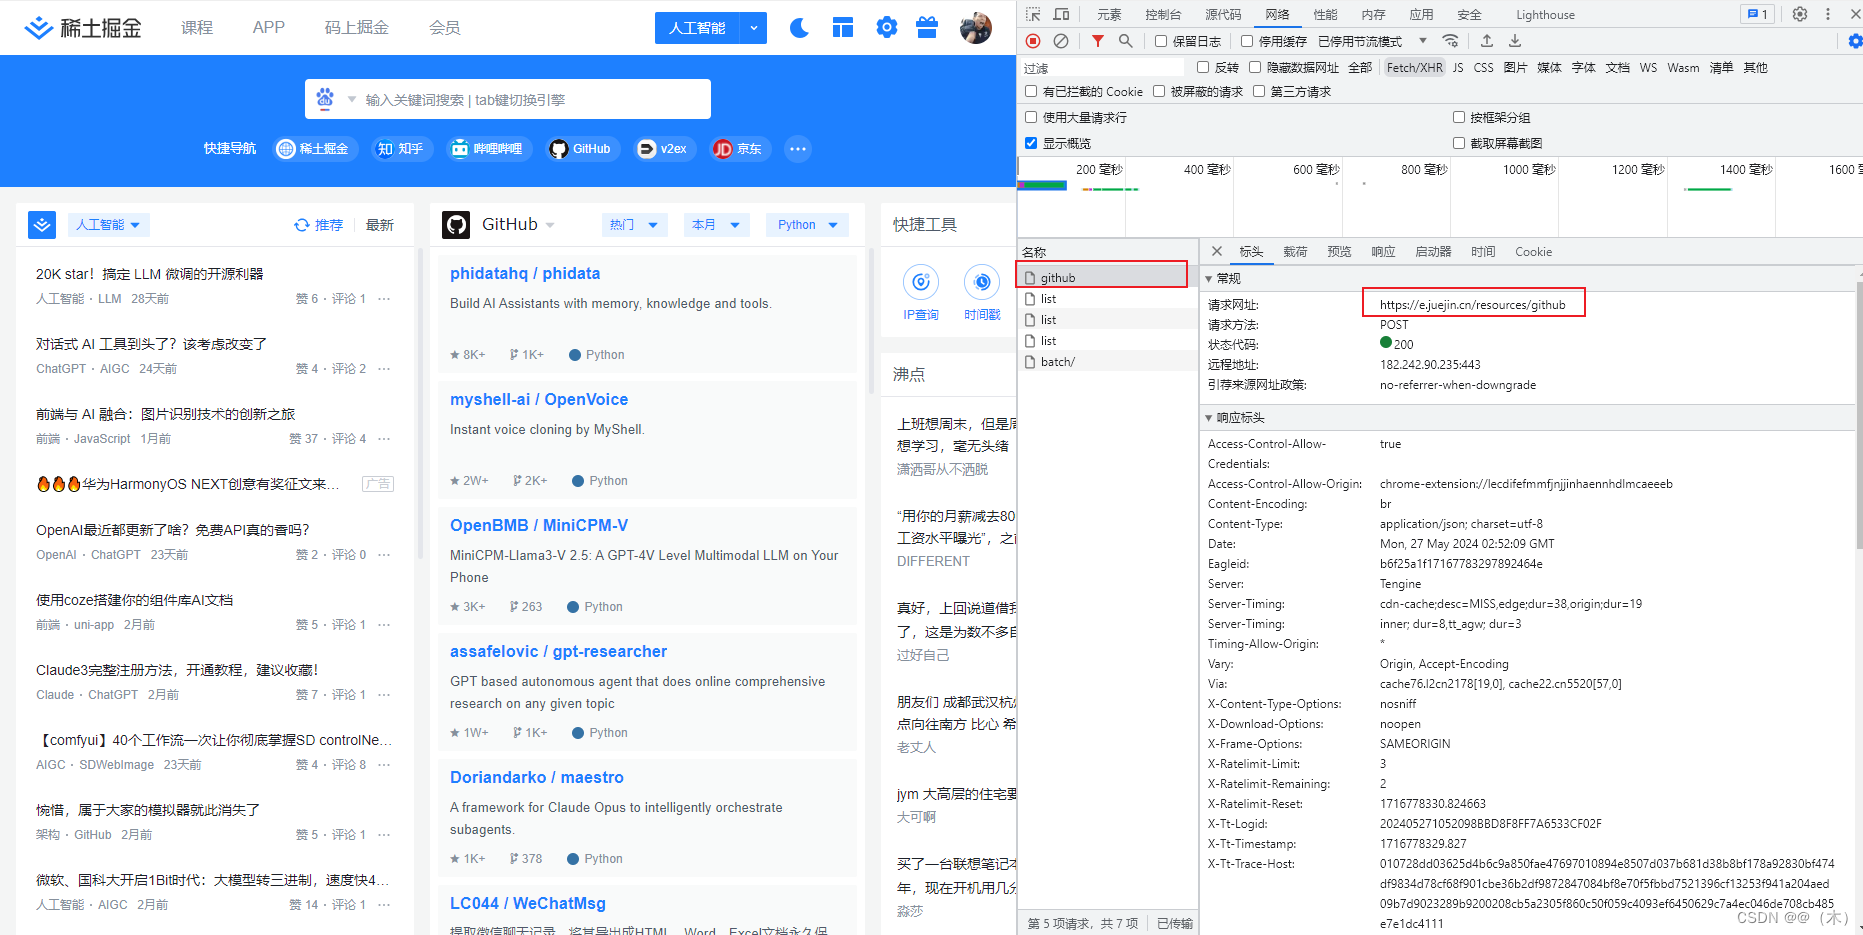Image resolution: width=1863 pixels, height=935 pixels.
Task: Switch to the 控制台 DevTools tab
Action: (x=1163, y=14)
